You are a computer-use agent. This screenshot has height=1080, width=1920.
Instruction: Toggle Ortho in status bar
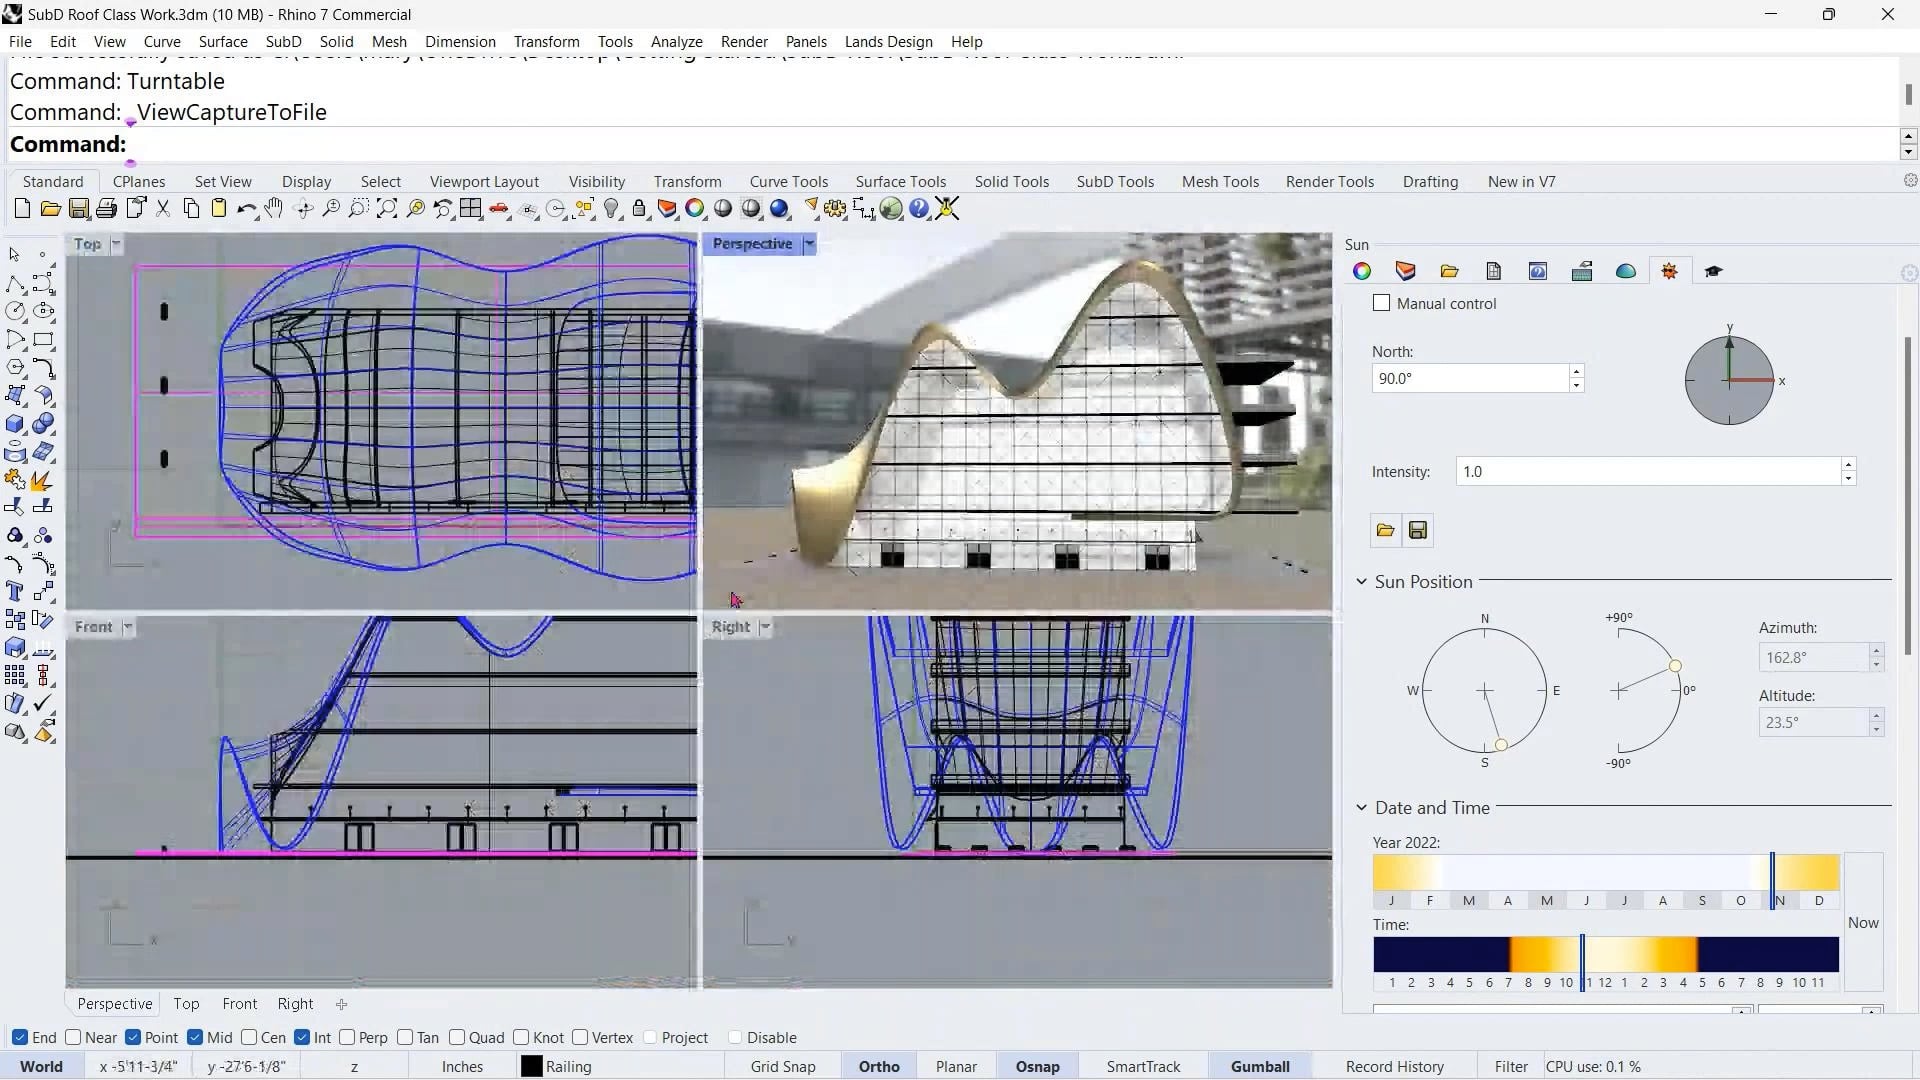coord(879,1067)
